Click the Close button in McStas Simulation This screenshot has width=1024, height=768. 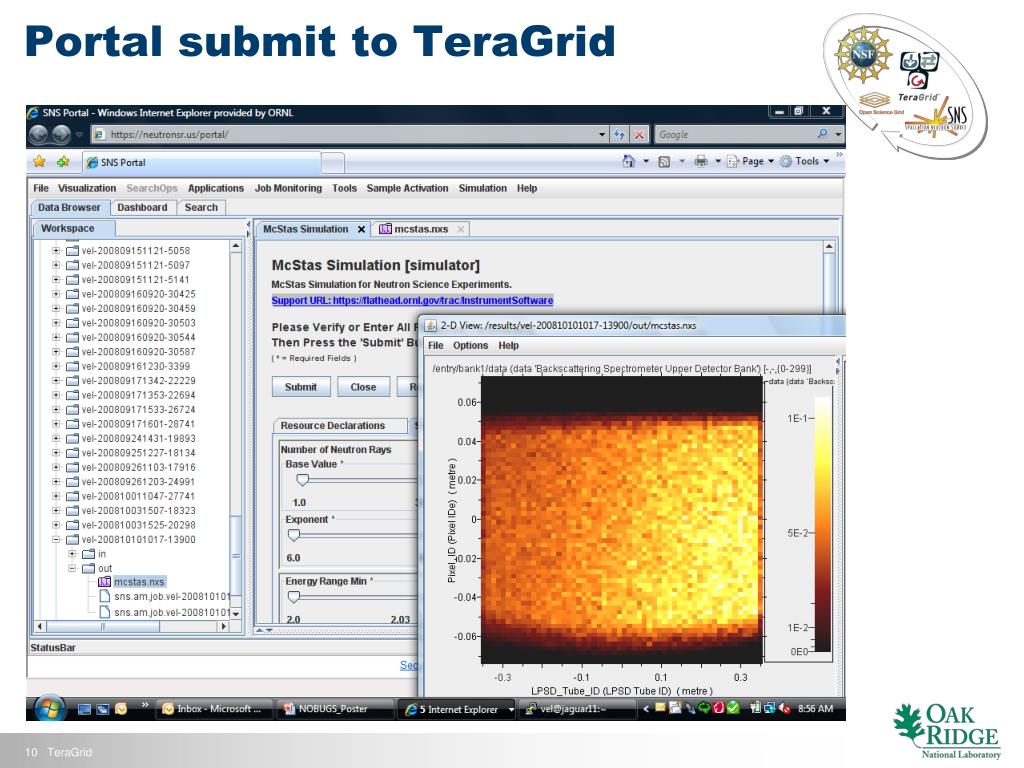point(363,387)
